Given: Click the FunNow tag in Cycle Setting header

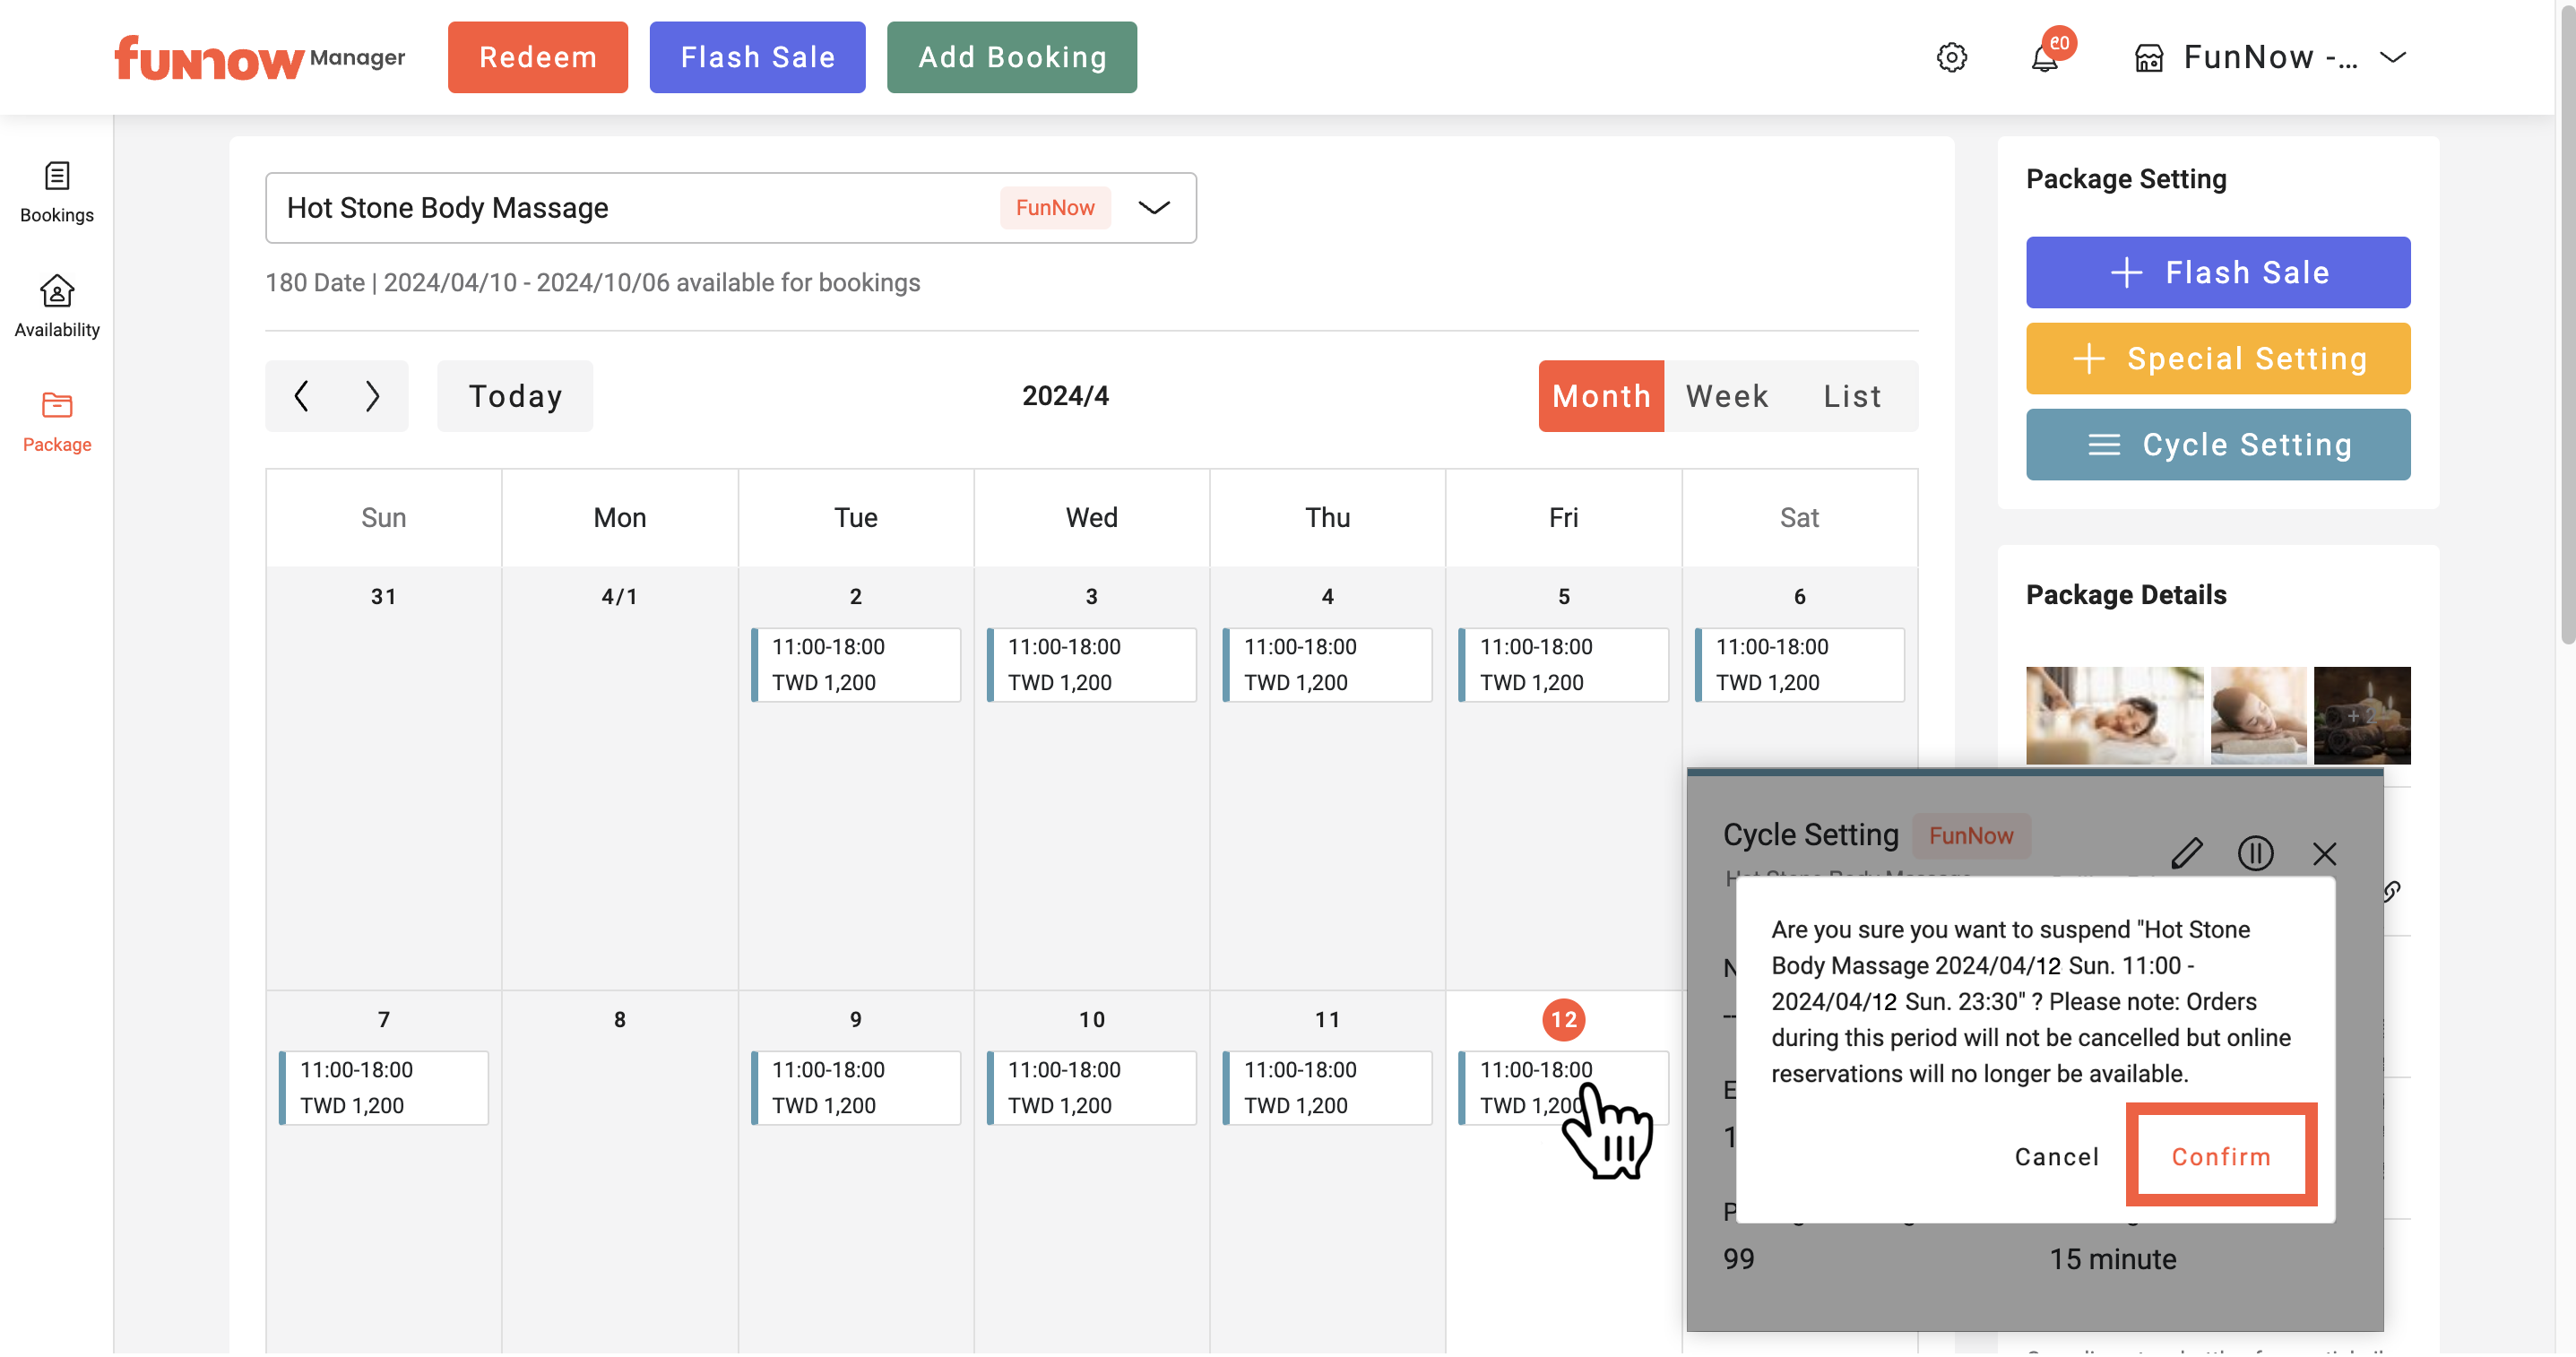Looking at the screenshot, I should click(1971, 836).
